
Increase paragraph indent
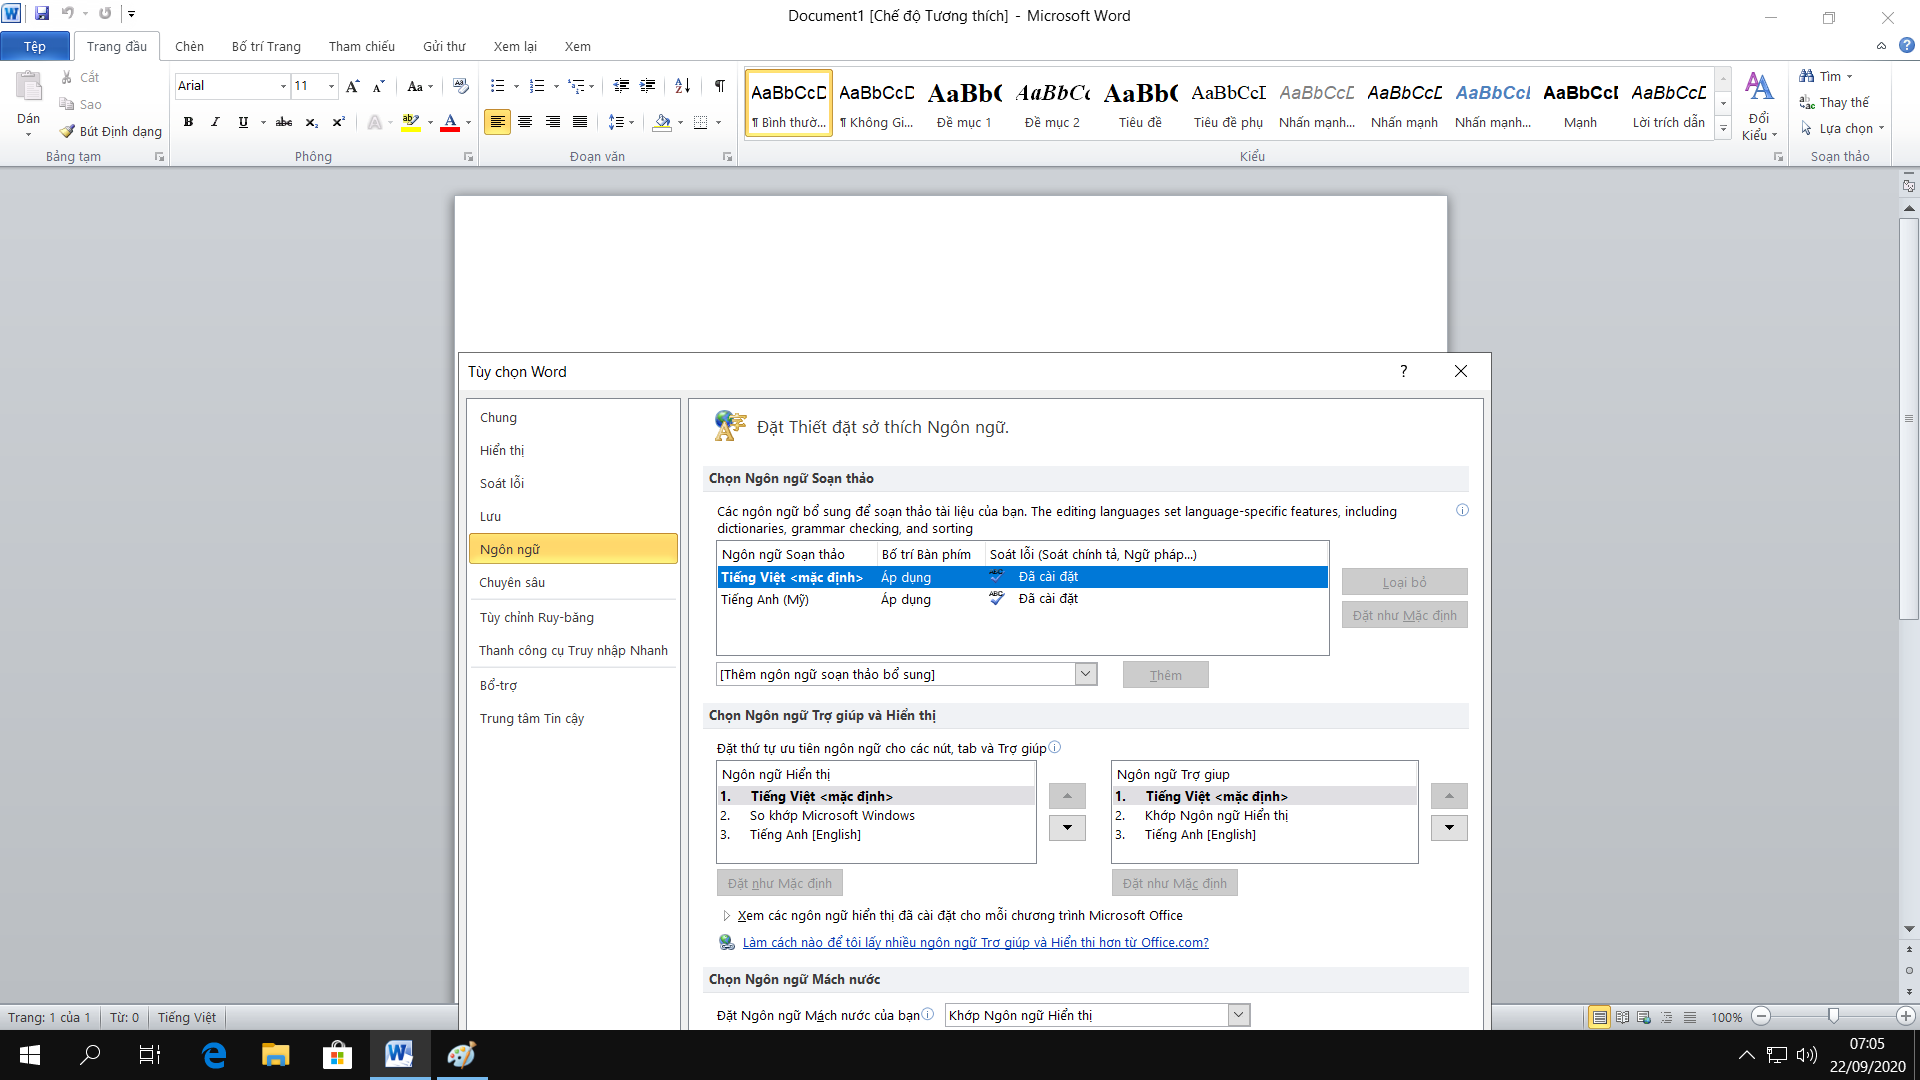click(648, 86)
